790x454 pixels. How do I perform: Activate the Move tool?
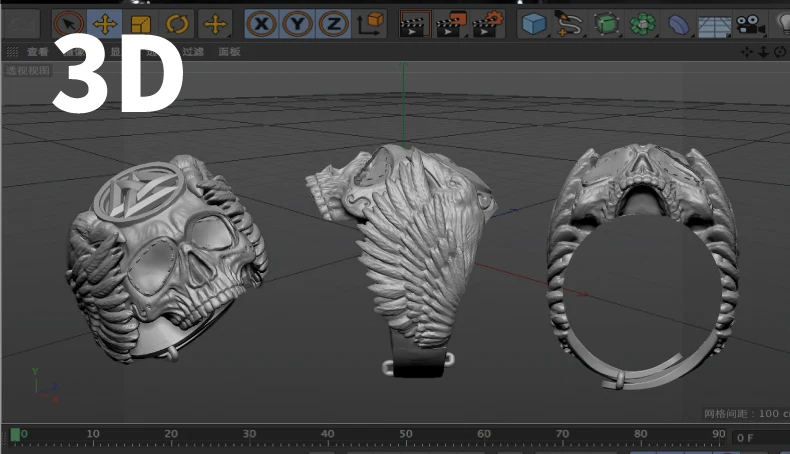click(x=104, y=24)
